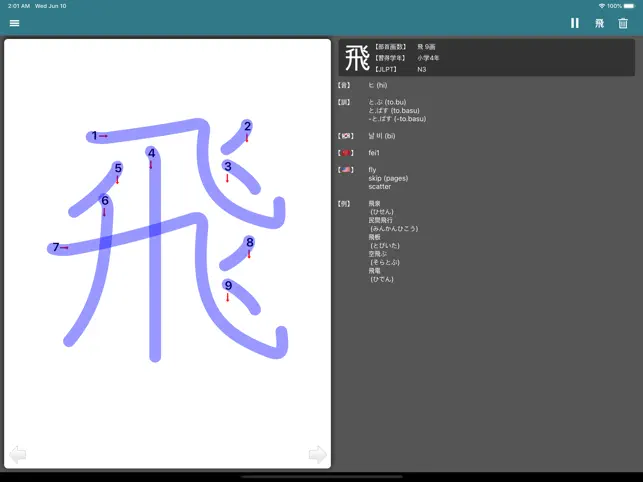Go to next kanji with right arrow
643x482 pixels.
(x=317, y=455)
